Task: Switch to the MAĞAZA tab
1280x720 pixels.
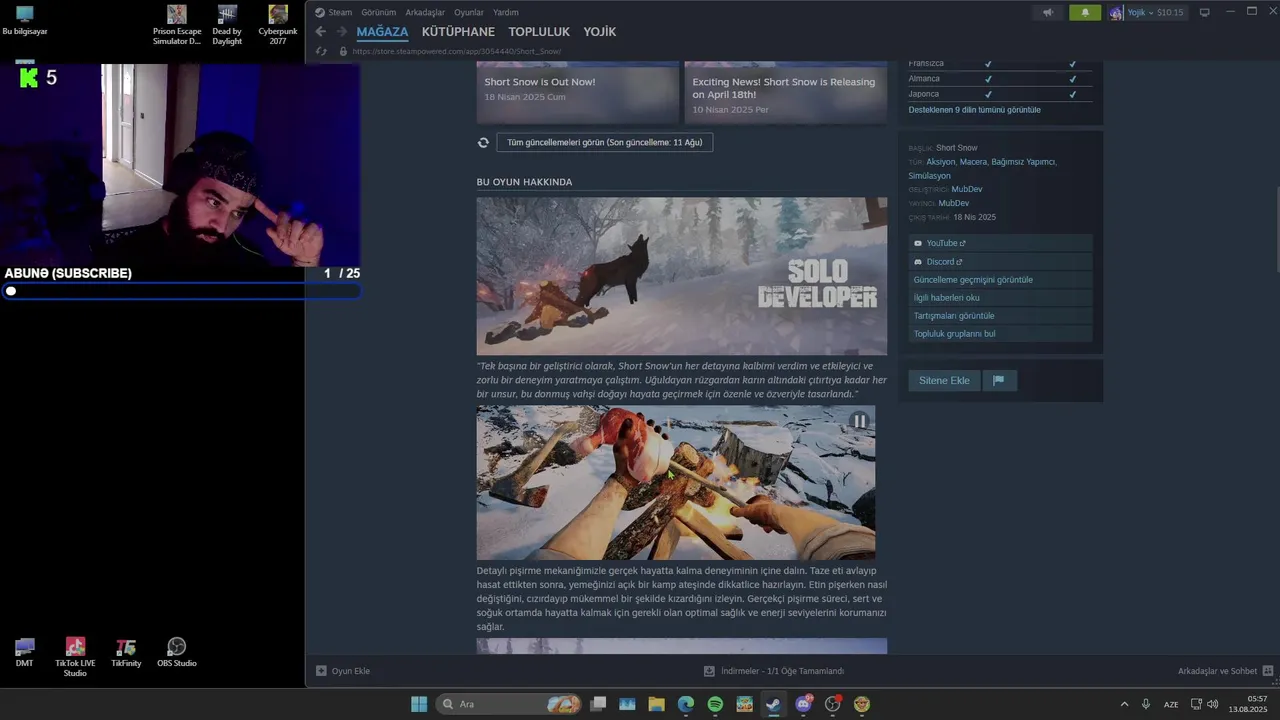Action: click(x=382, y=32)
